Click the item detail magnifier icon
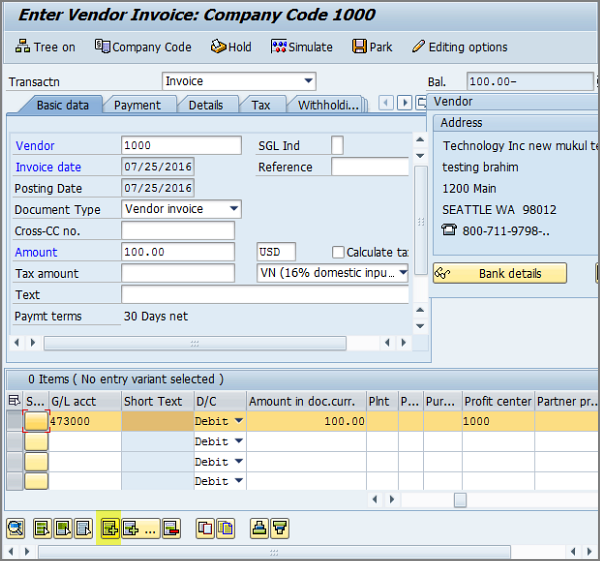 pos(15,528)
